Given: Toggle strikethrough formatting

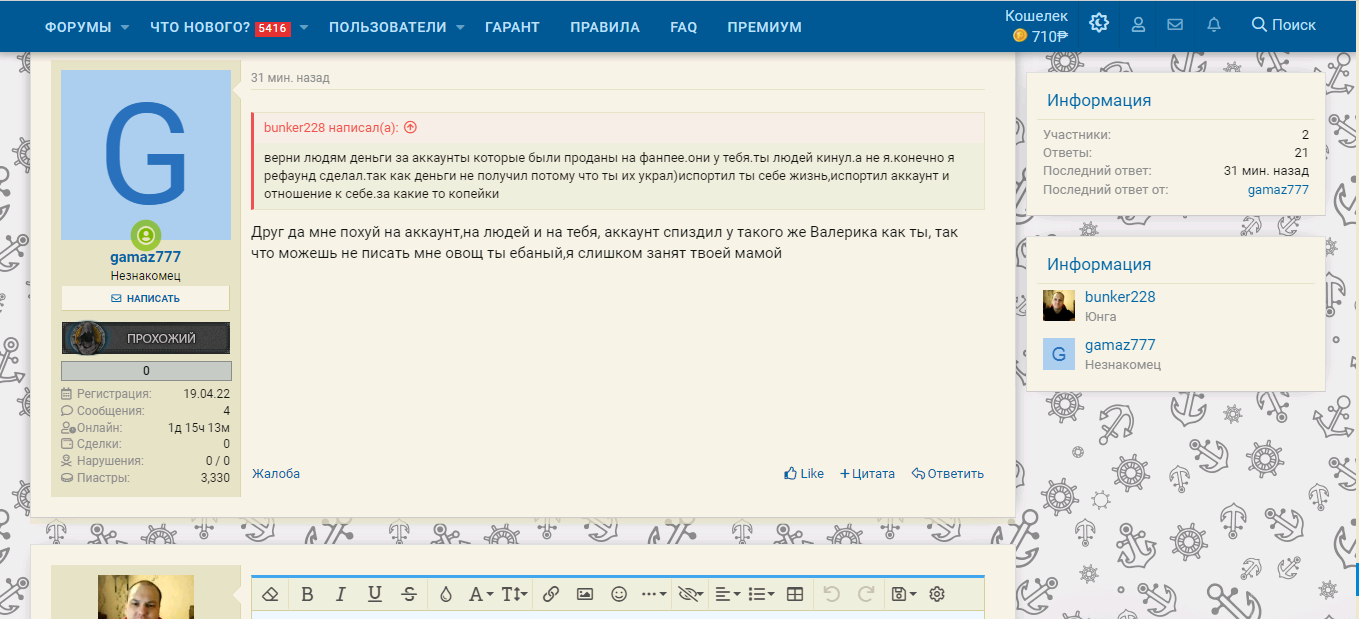Looking at the screenshot, I should (x=409, y=594).
